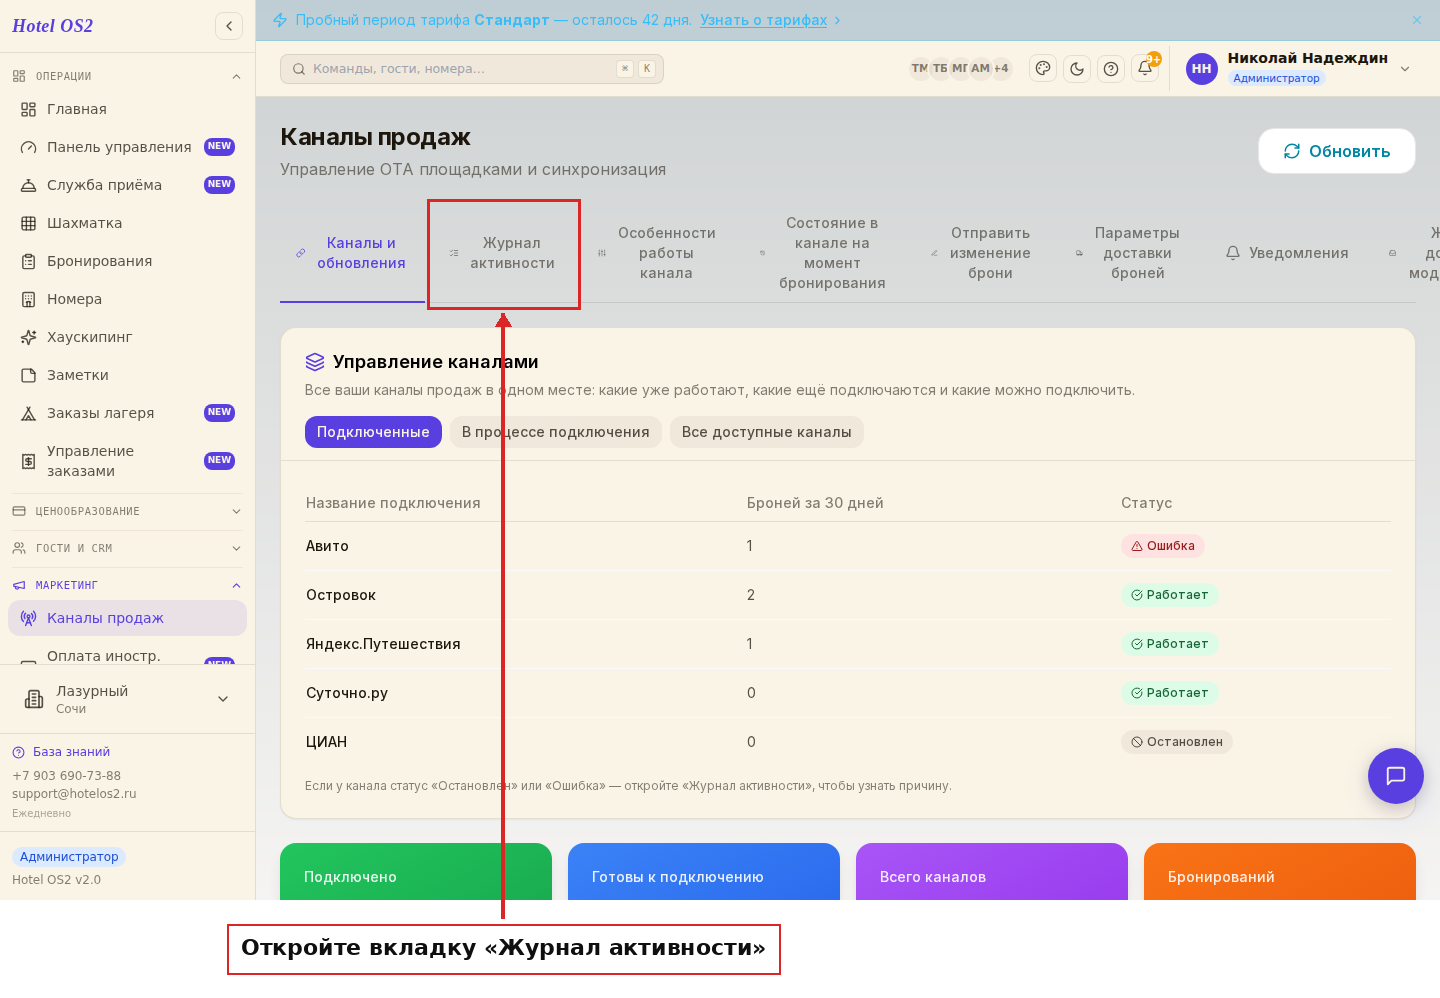Expand the Гости и CRM section
This screenshot has width=1440, height=998.
pos(127,548)
